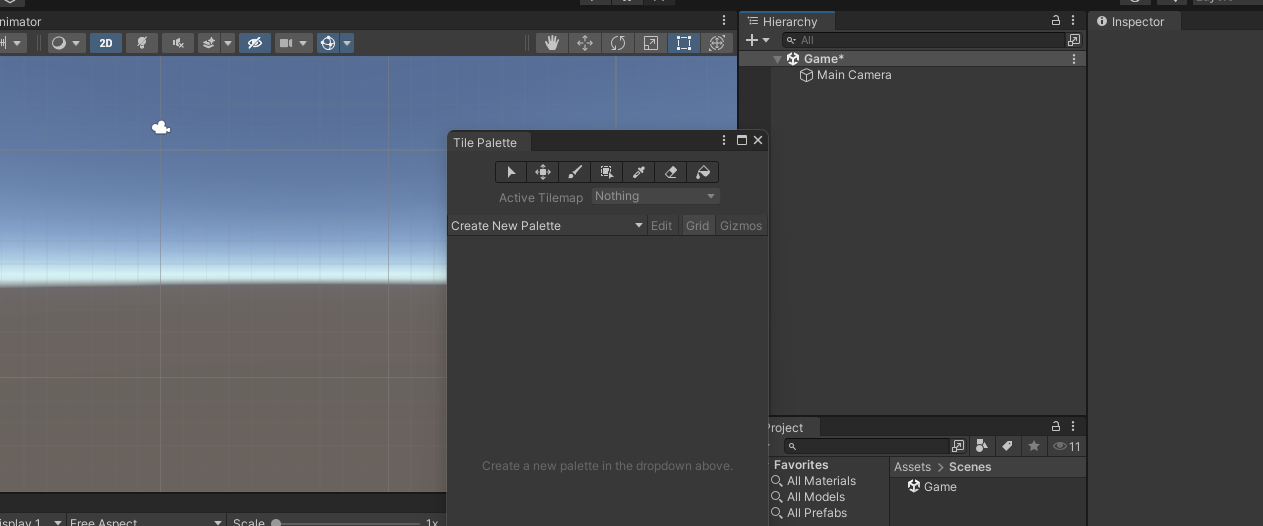Image resolution: width=1263 pixels, height=526 pixels.
Task: Pick the eyedropper tile picker tool
Action: [639, 172]
